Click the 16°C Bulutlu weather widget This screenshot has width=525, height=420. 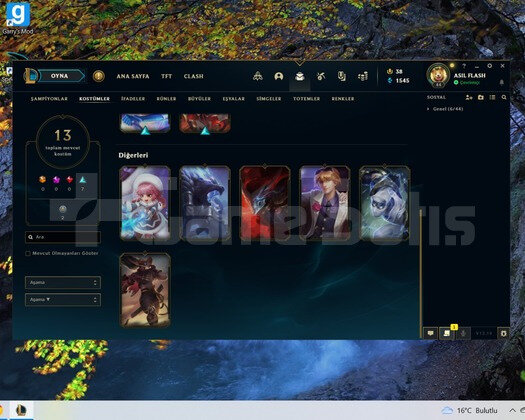[469, 410]
